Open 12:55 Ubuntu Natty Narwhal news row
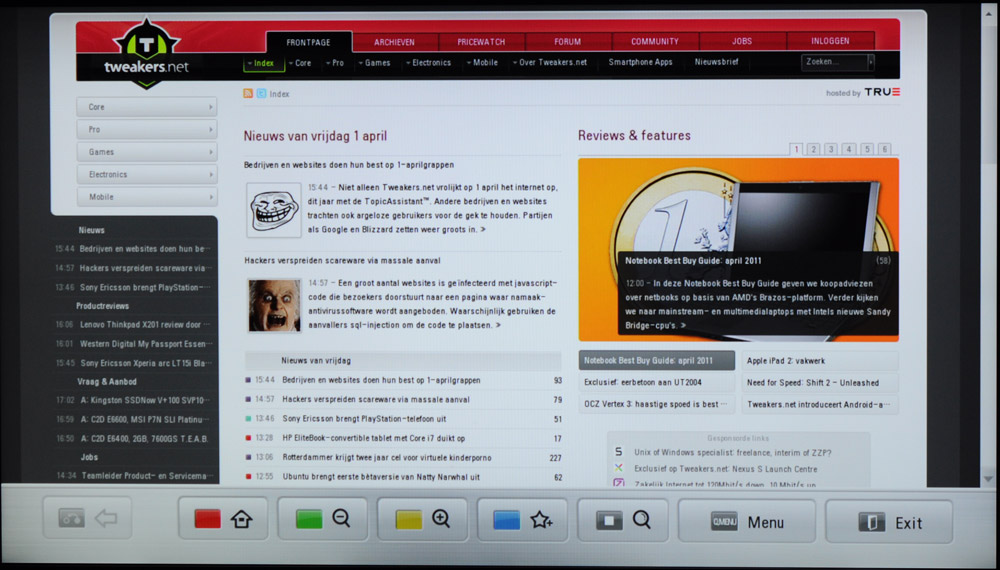 point(403,477)
